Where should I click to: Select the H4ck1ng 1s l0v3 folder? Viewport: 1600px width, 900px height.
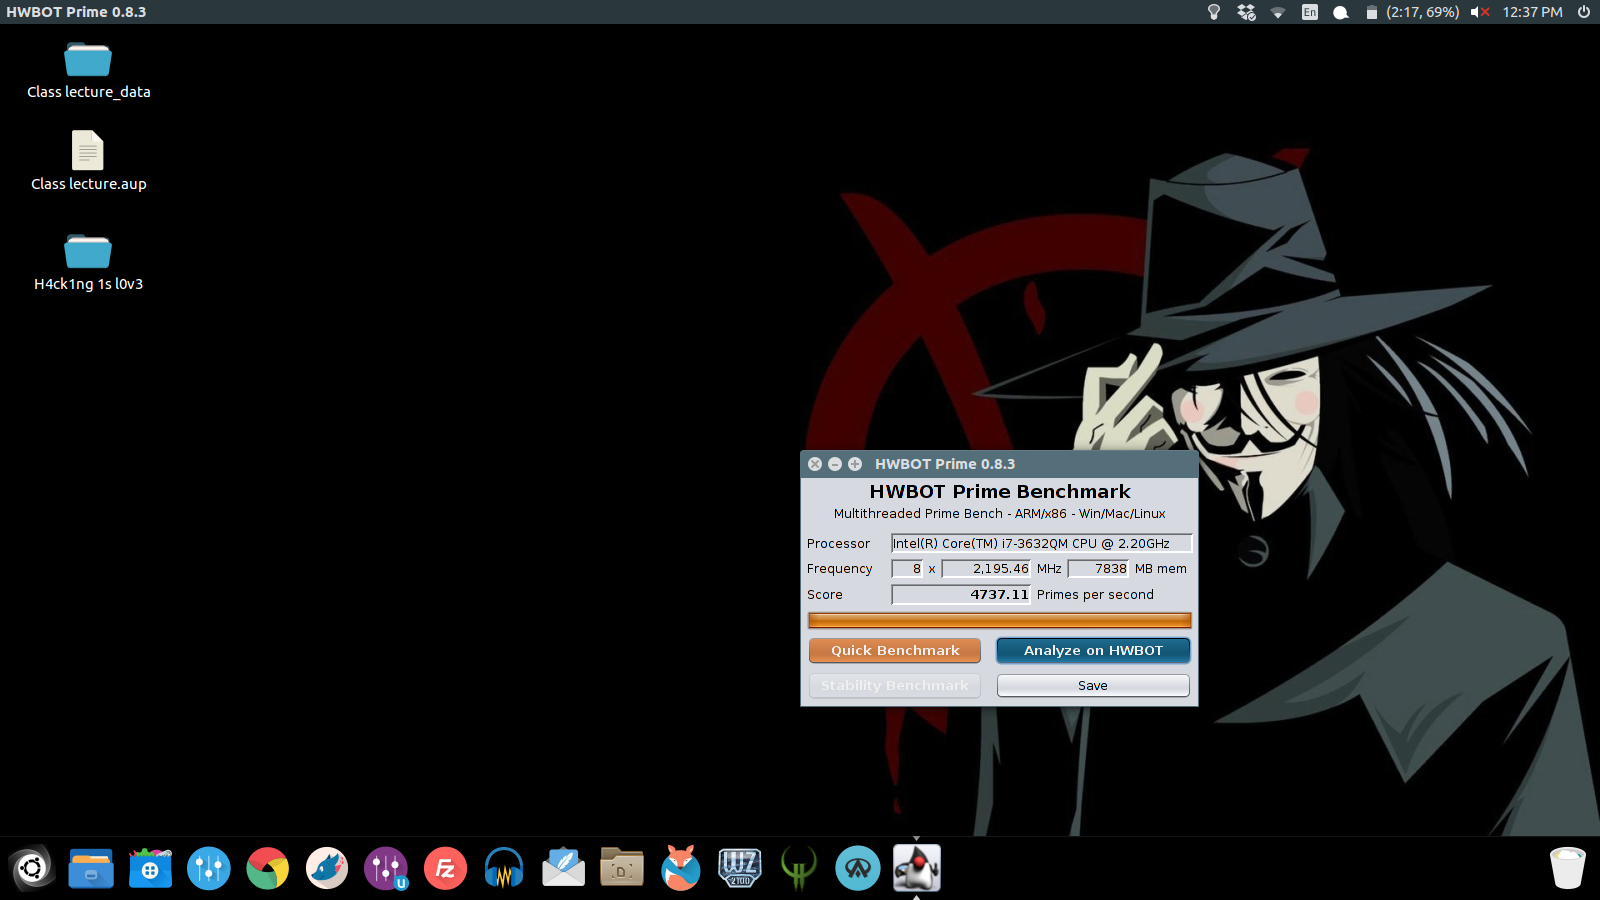pyautogui.click(x=88, y=262)
